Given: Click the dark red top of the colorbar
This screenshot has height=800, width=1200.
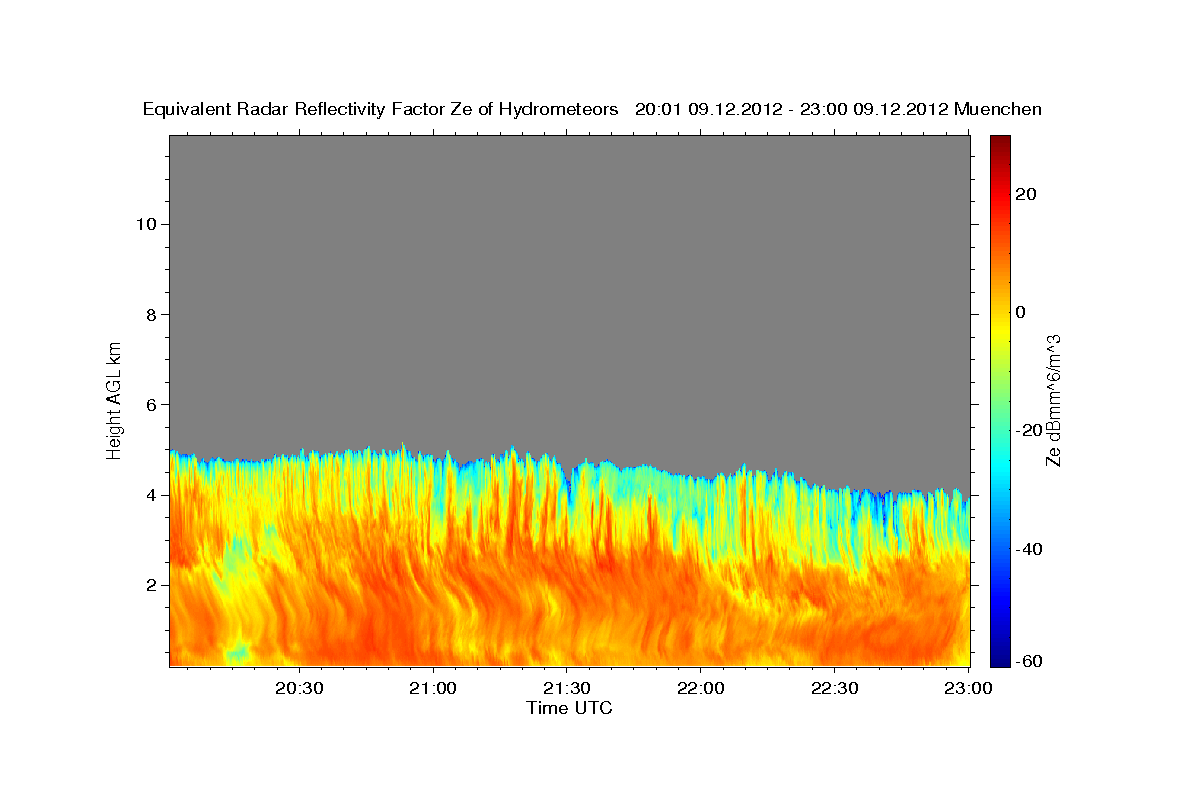Looking at the screenshot, I should 1000,143.
